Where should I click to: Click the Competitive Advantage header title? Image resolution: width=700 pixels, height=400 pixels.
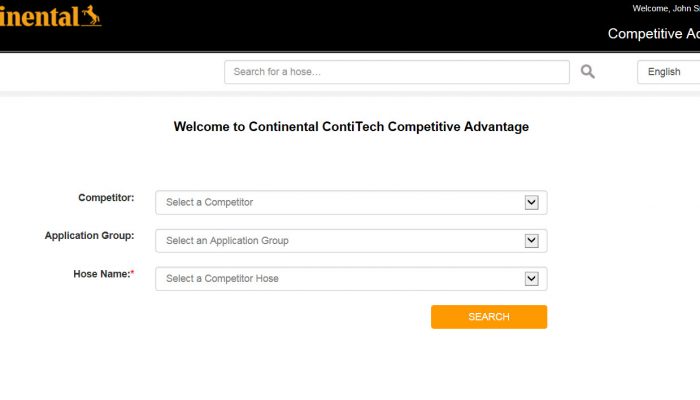(653, 34)
